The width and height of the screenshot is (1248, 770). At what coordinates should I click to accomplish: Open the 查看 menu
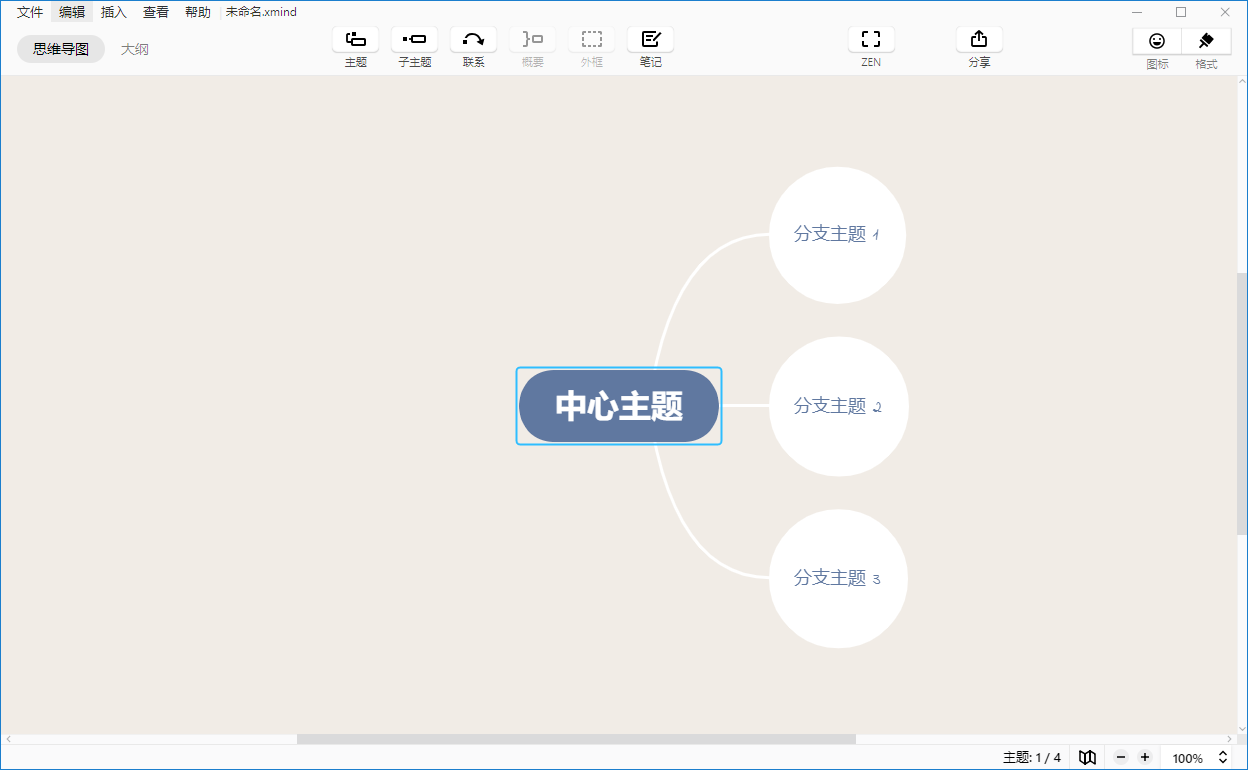pos(156,12)
